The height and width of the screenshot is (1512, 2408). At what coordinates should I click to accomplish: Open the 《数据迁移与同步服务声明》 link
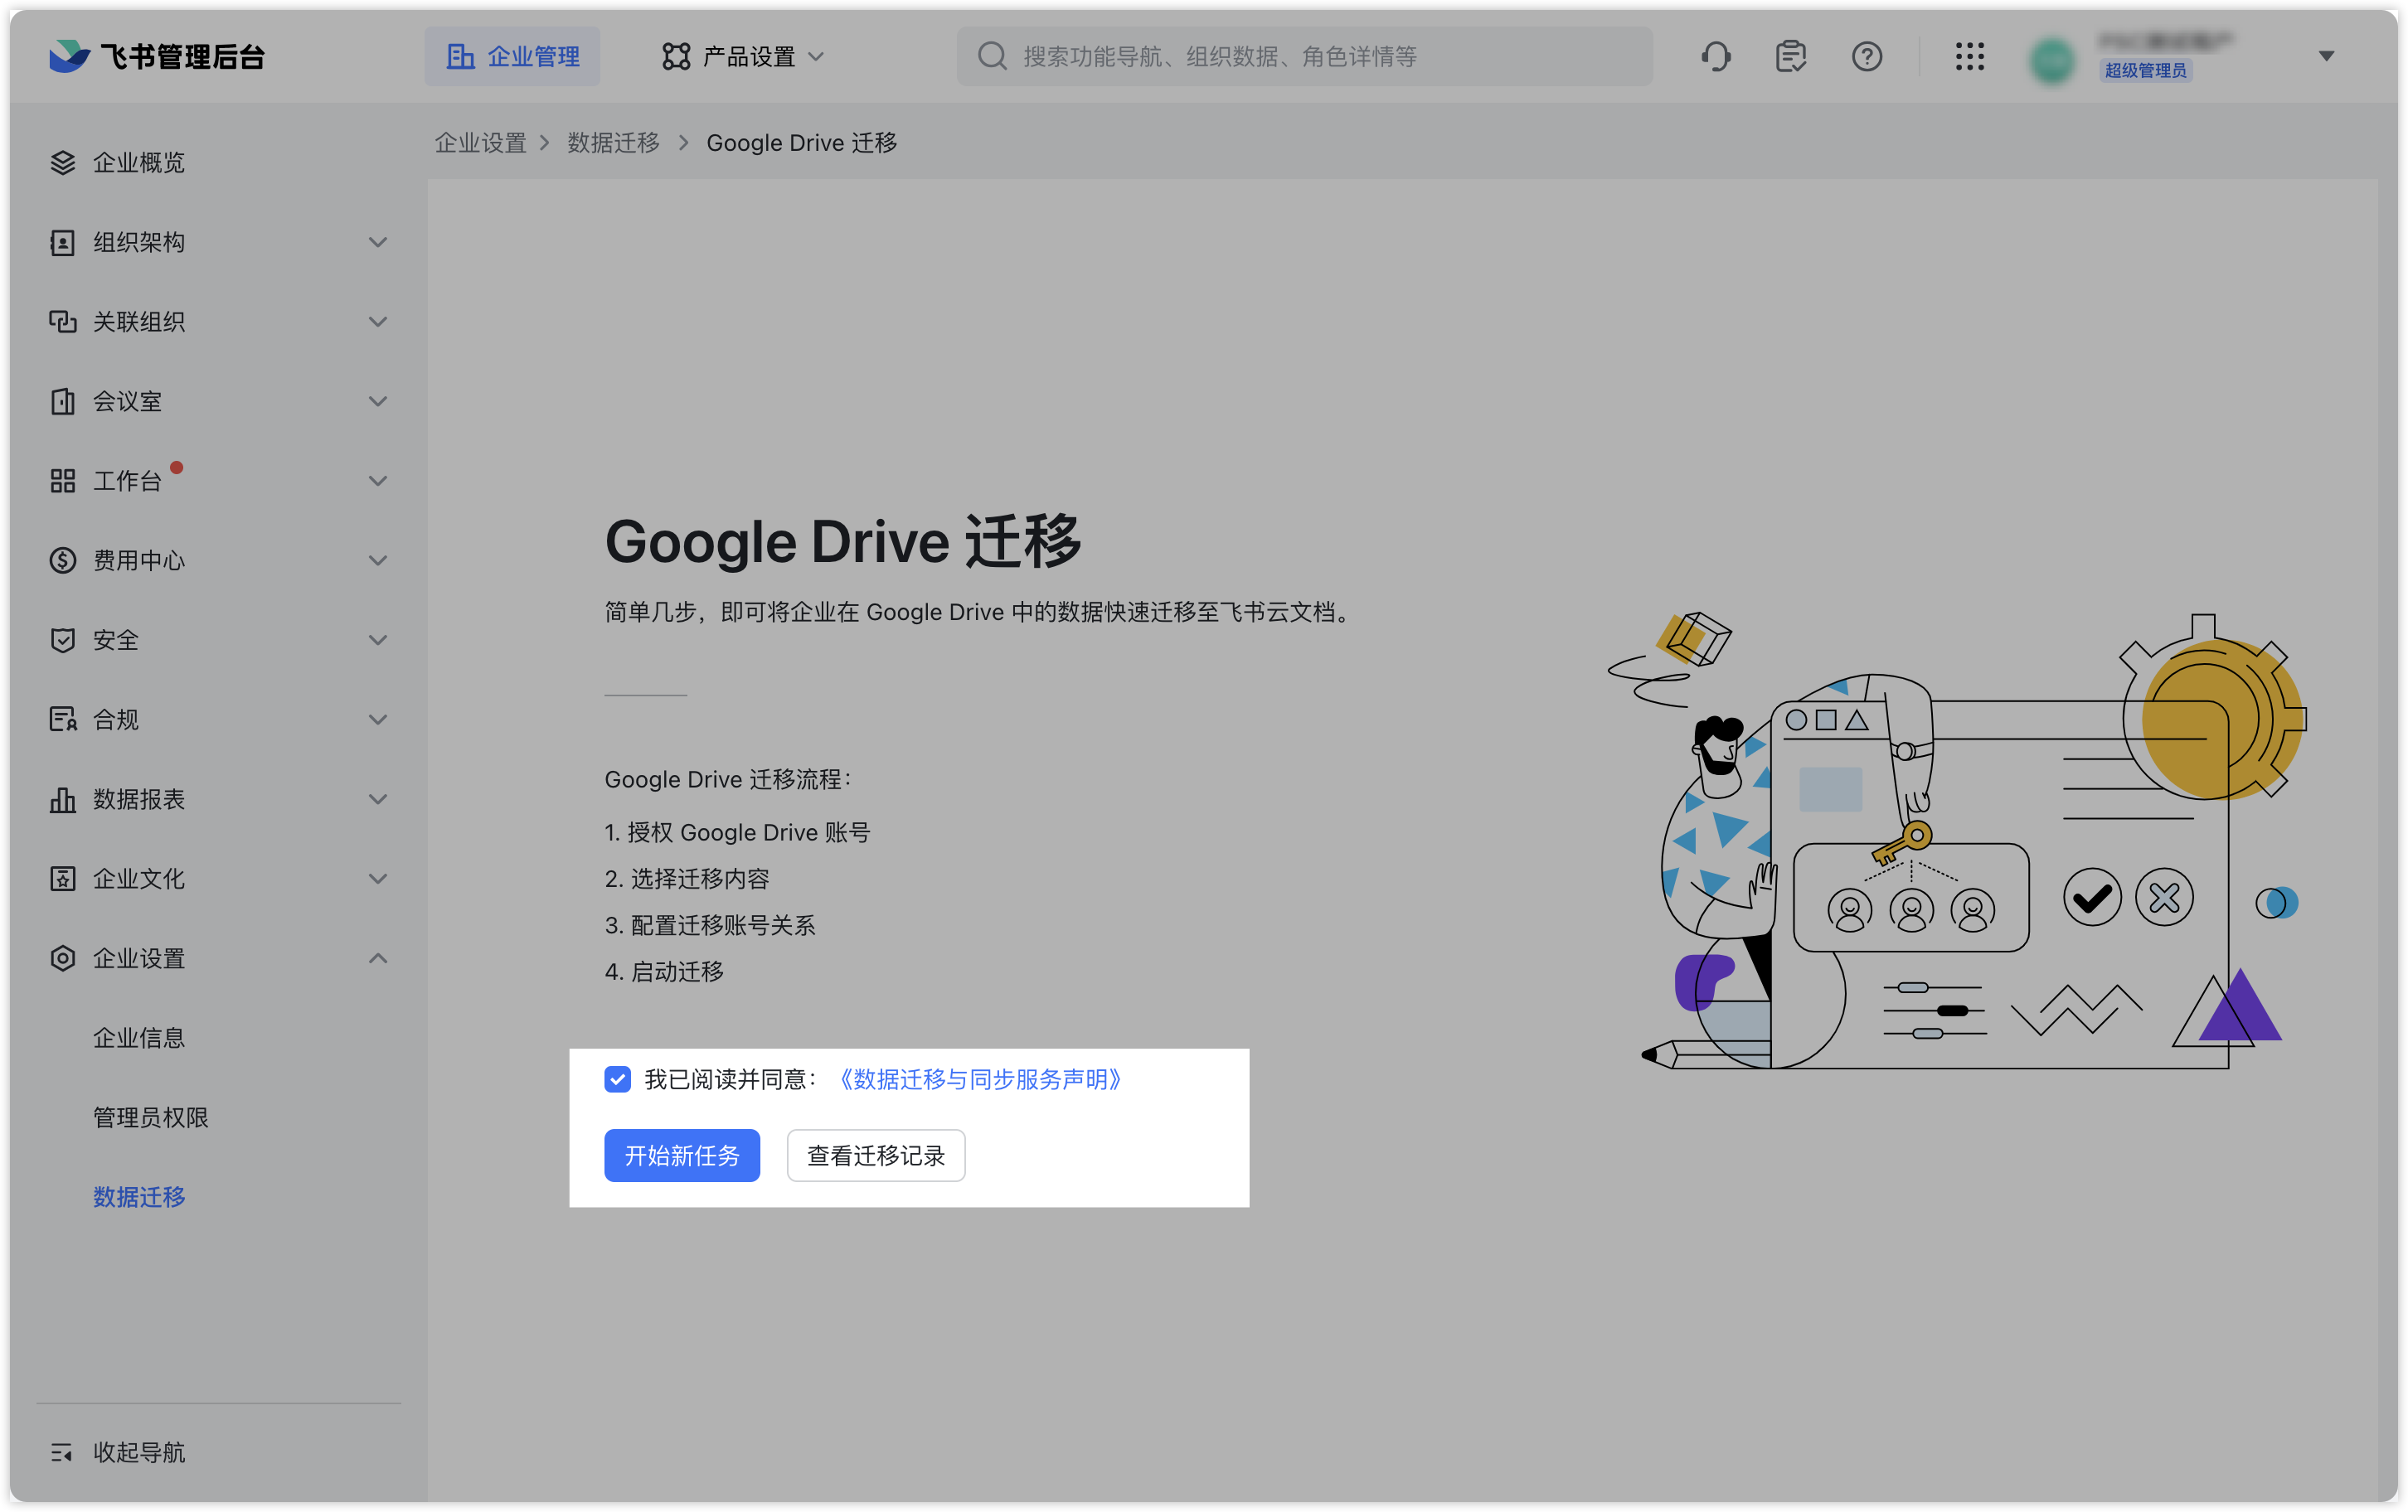coord(980,1079)
